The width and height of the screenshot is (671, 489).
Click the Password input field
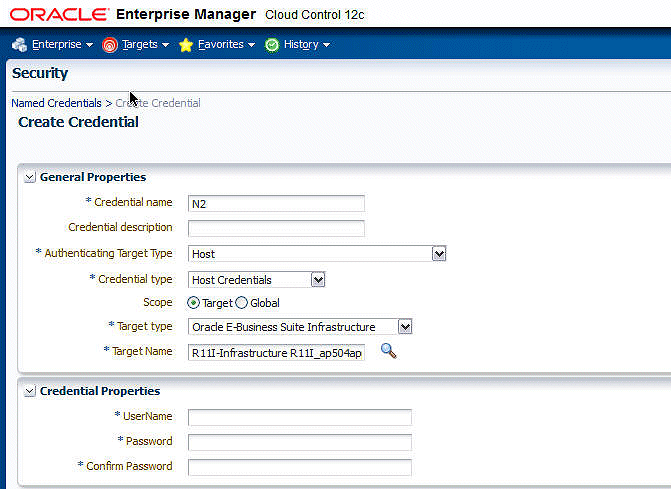(x=300, y=442)
